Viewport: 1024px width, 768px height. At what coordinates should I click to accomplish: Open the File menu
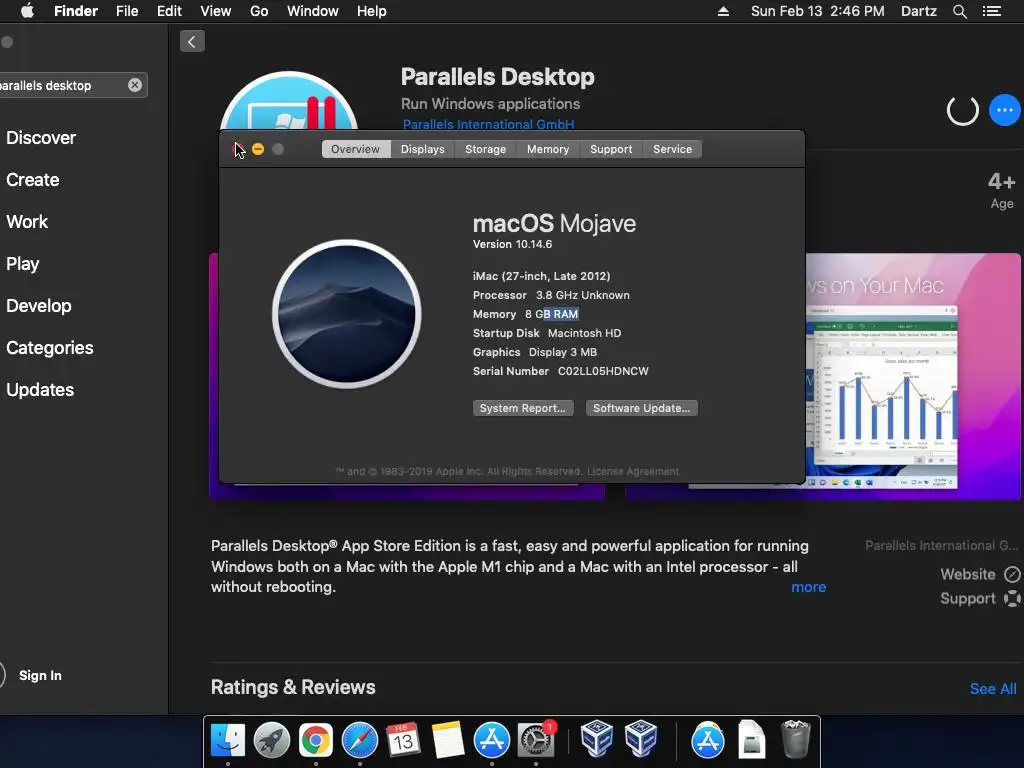point(127,11)
